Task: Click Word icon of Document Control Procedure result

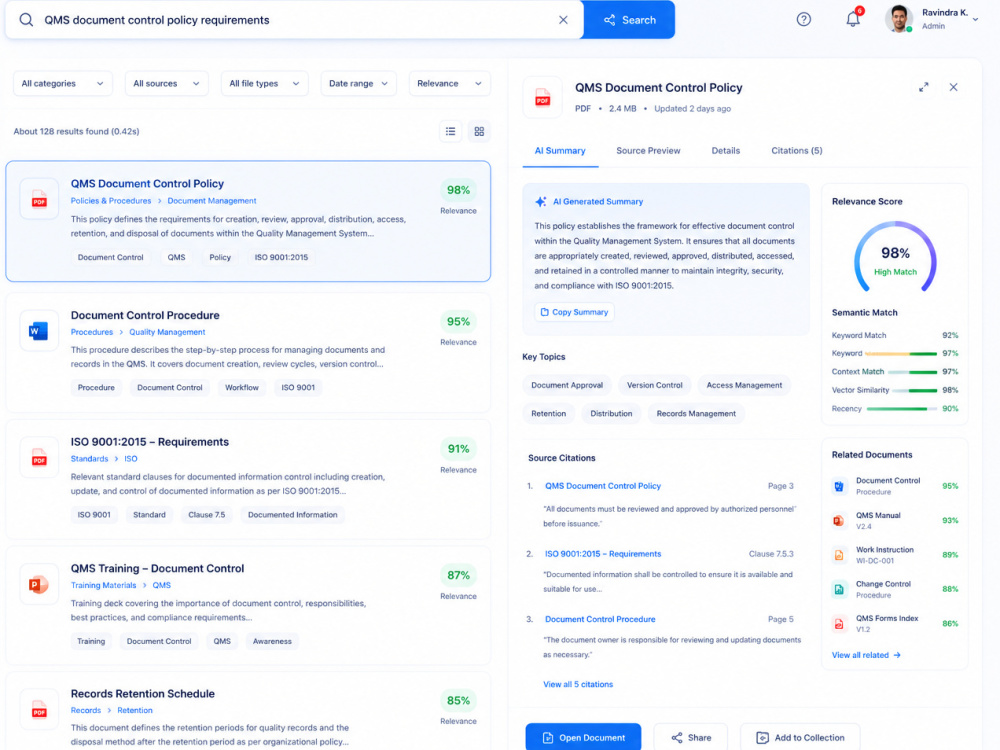Action: [x=40, y=330]
